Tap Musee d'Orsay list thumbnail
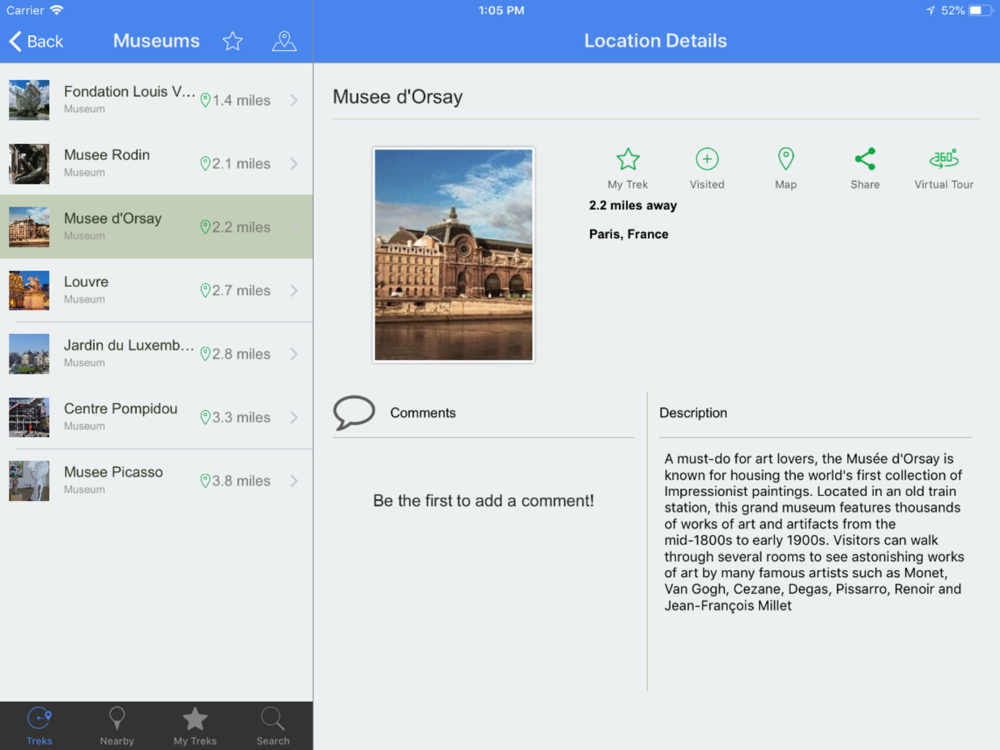The width and height of the screenshot is (1000, 750). click(29, 227)
